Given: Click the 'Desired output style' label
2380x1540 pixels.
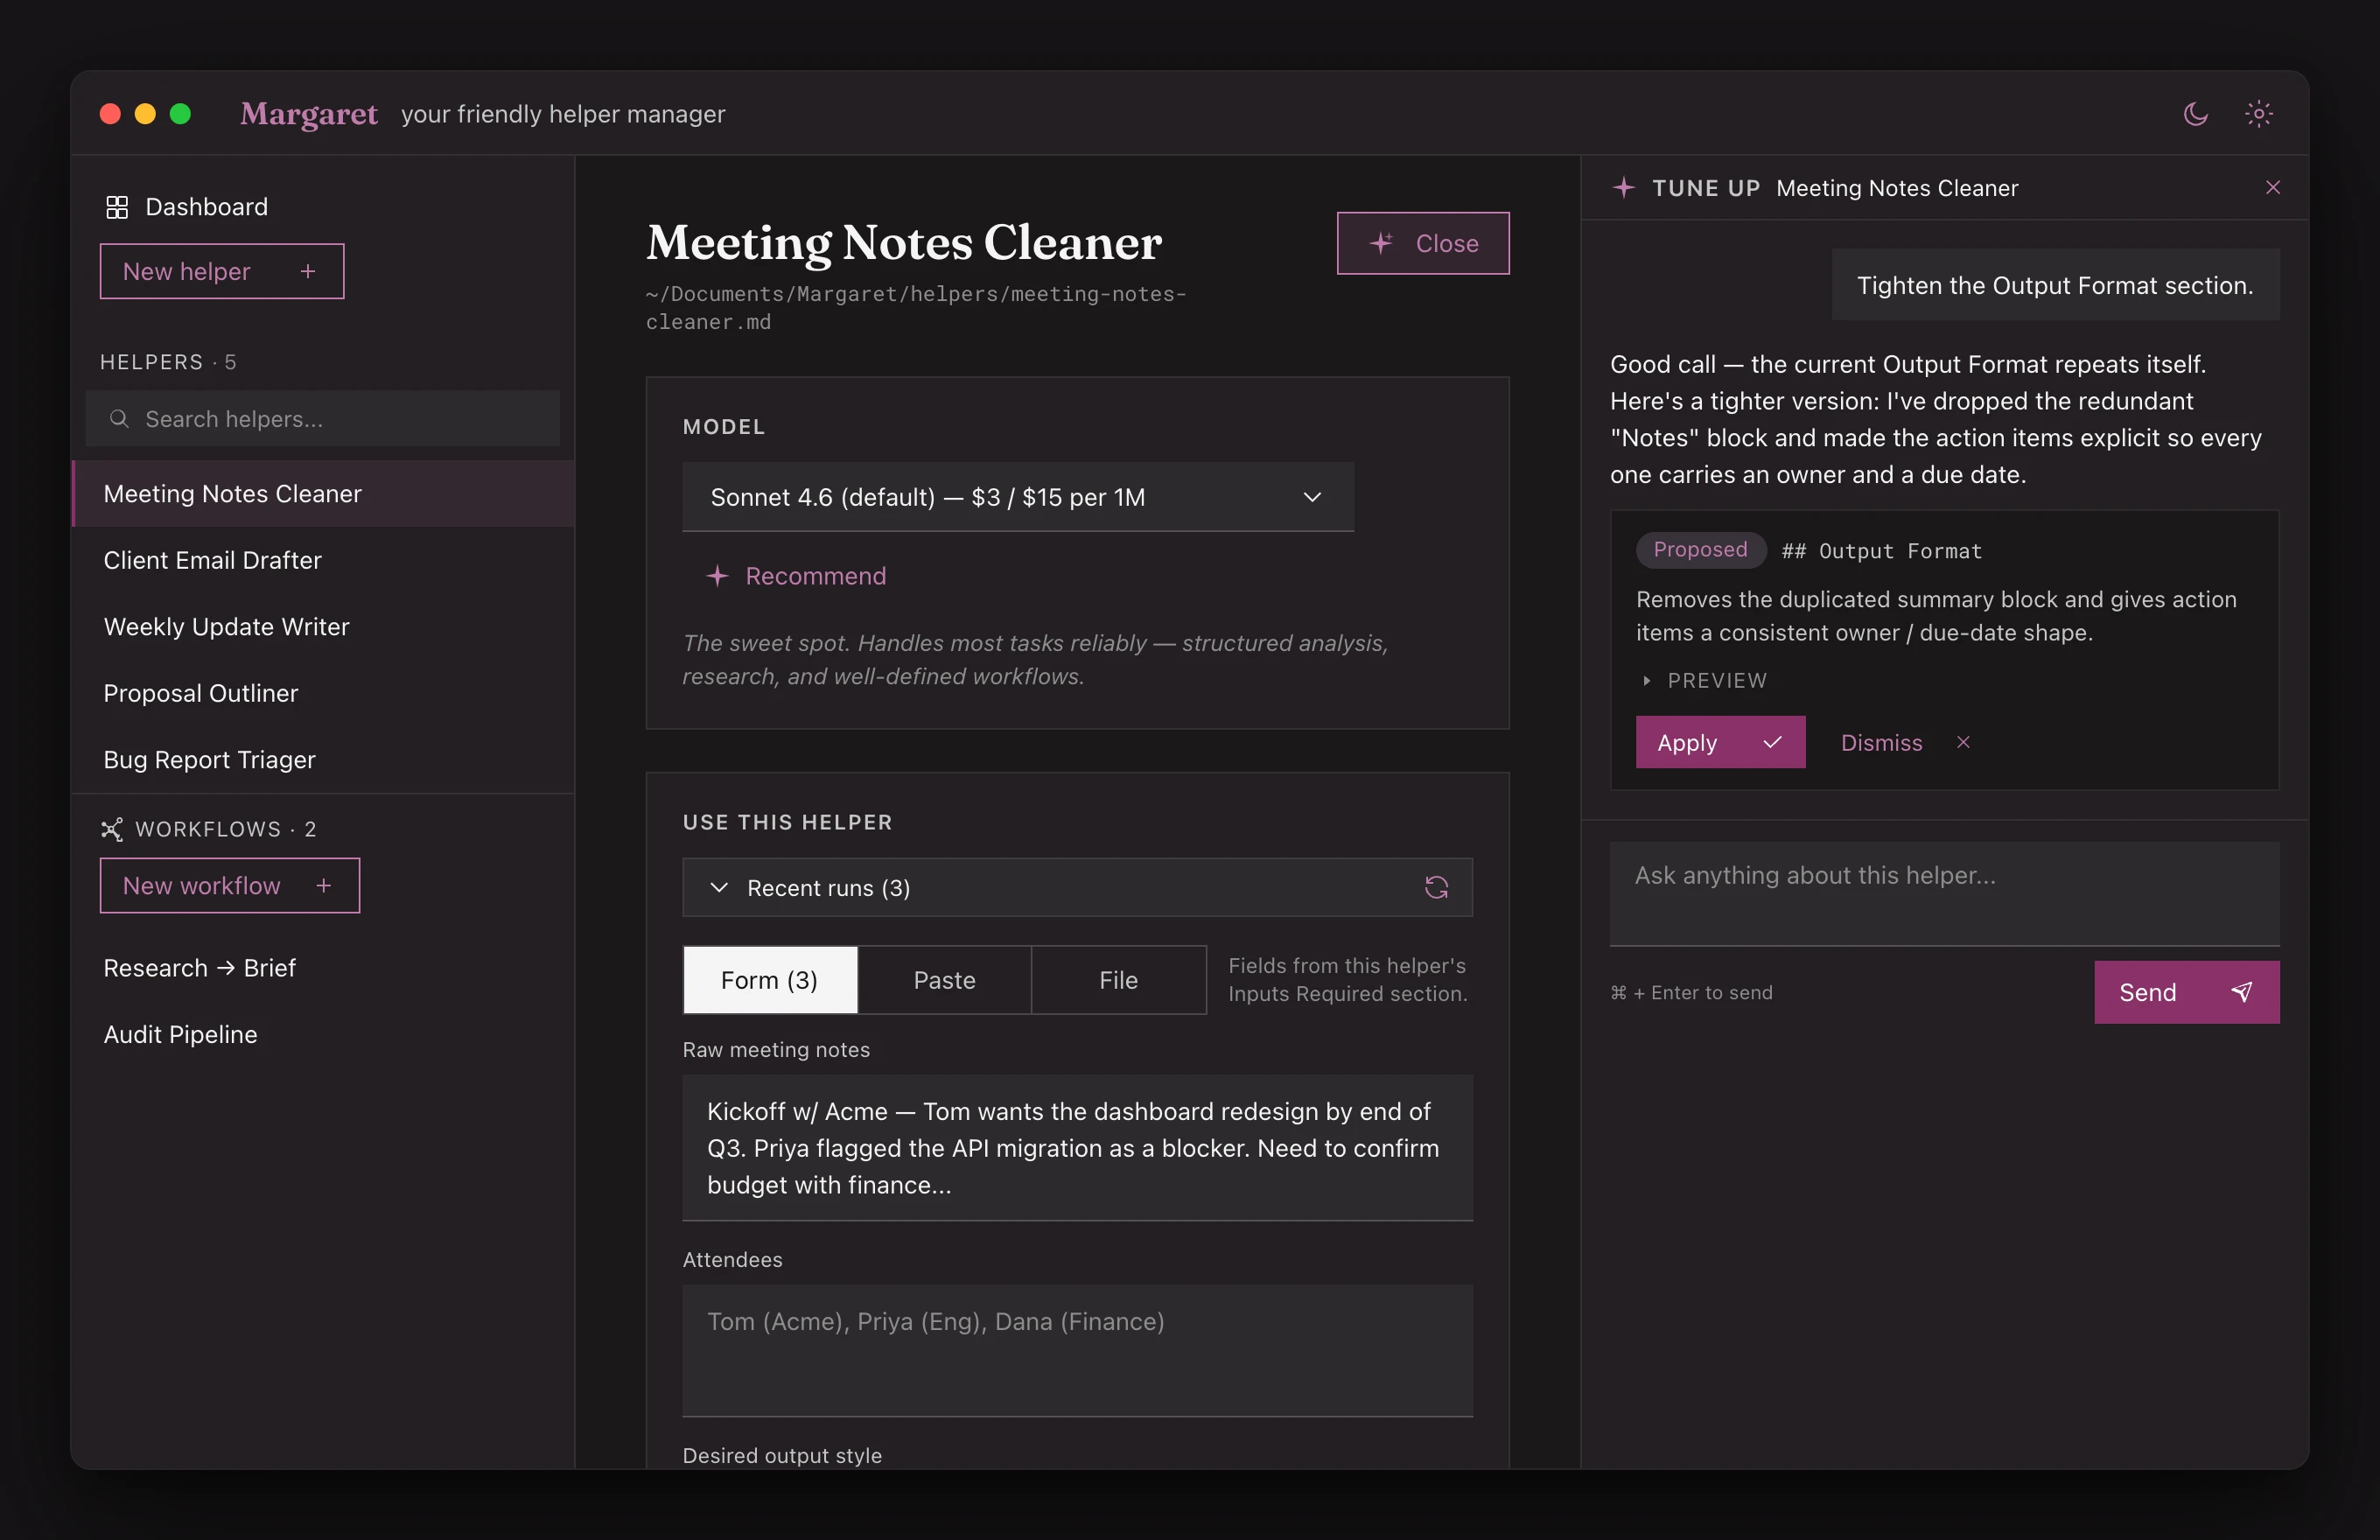Looking at the screenshot, I should [x=782, y=1455].
